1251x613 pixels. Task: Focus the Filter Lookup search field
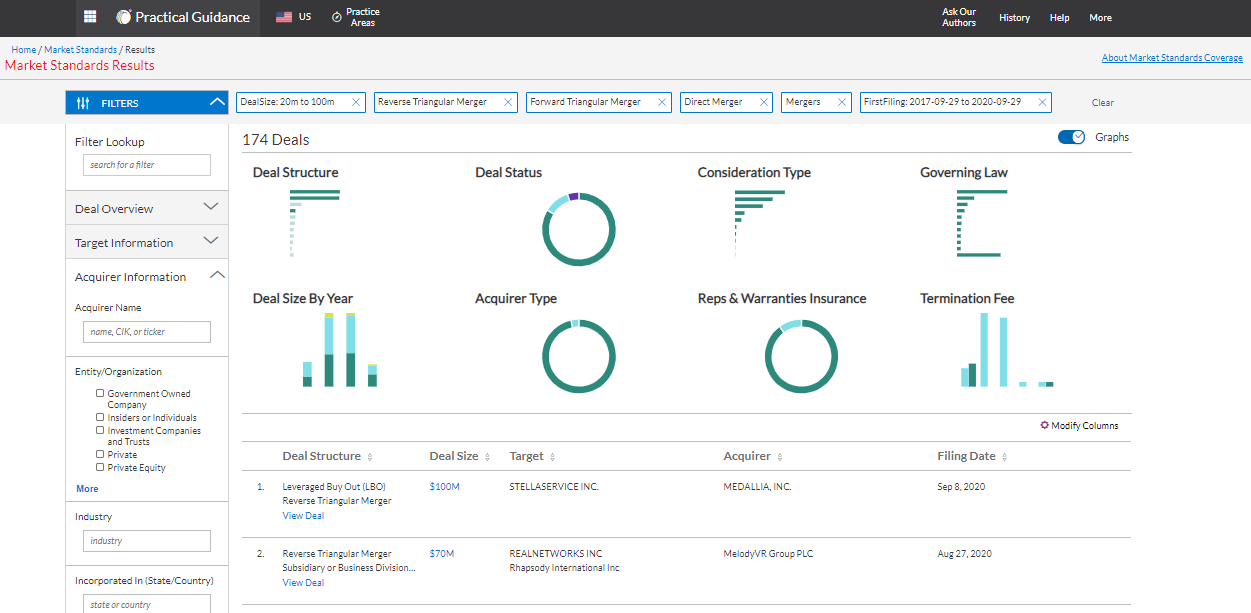[147, 165]
